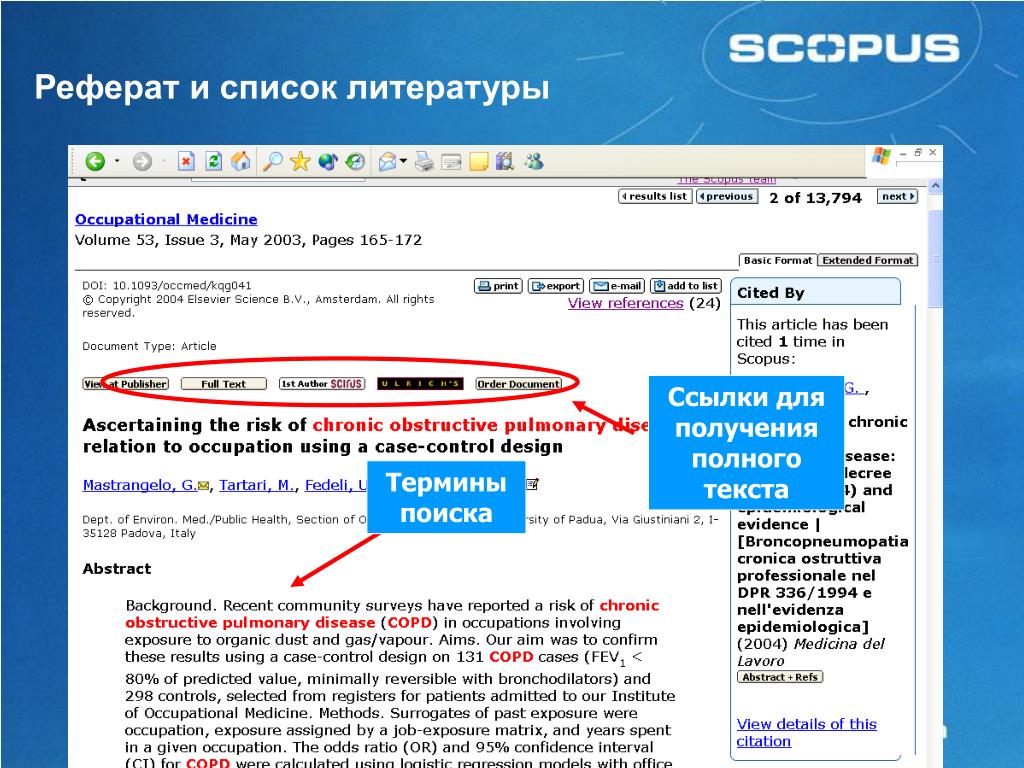Image resolution: width=1024 pixels, height=768 pixels.
Task: Open author Fedeli, U. link
Action: 336,485
